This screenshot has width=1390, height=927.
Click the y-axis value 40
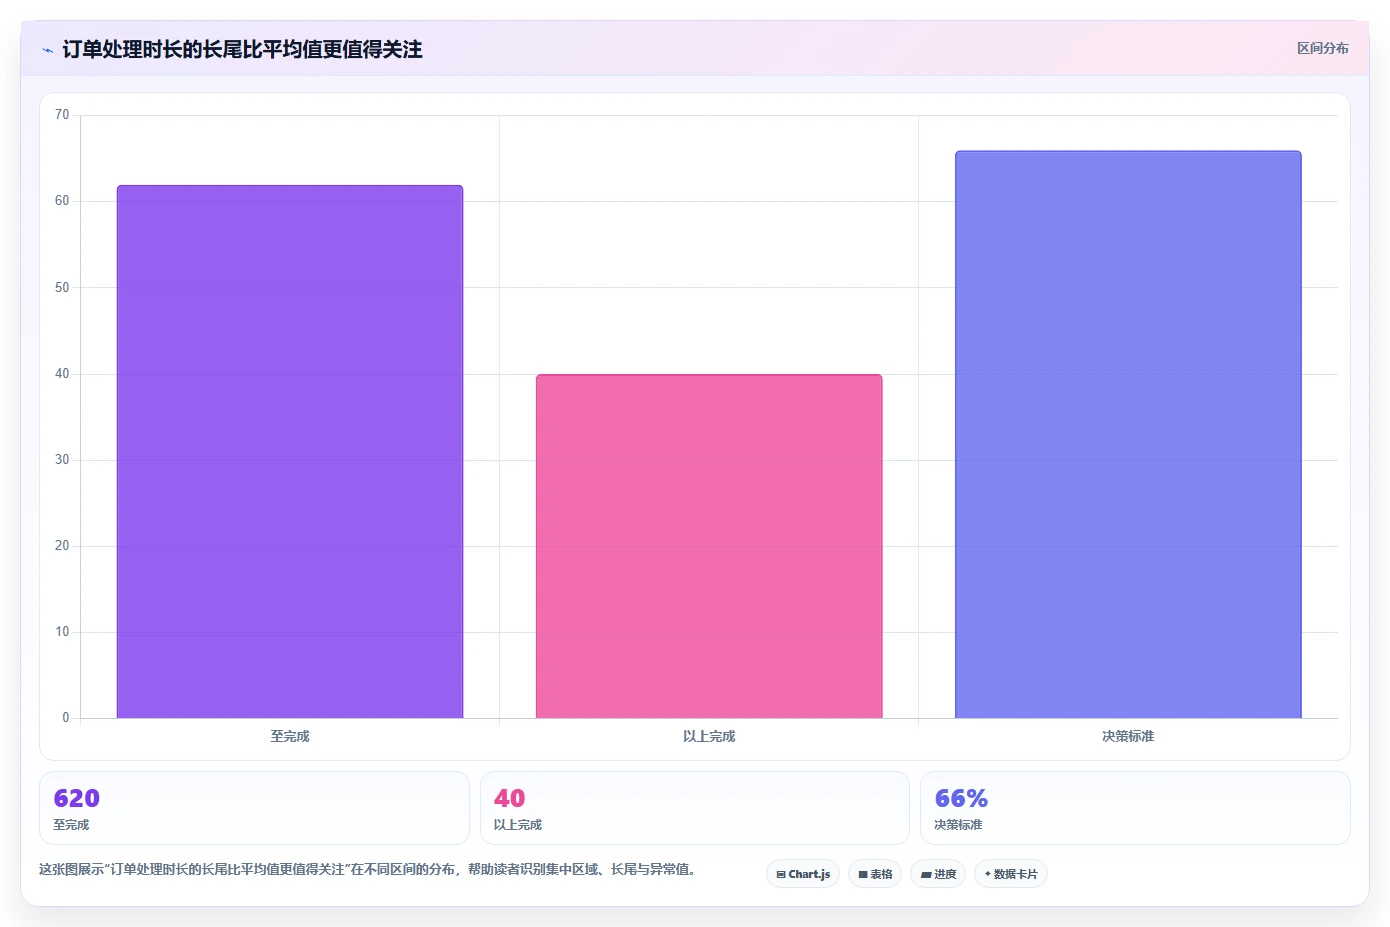point(62,373)
